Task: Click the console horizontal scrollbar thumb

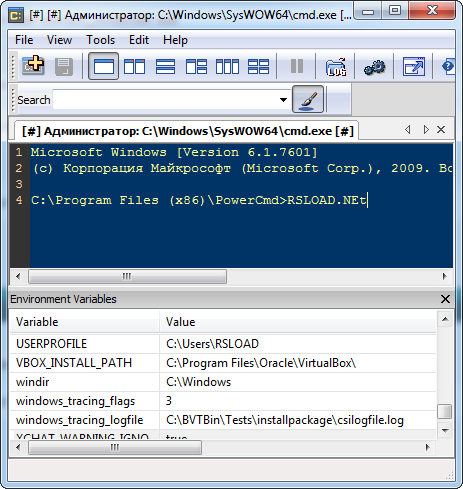Action: click(127, 276)
